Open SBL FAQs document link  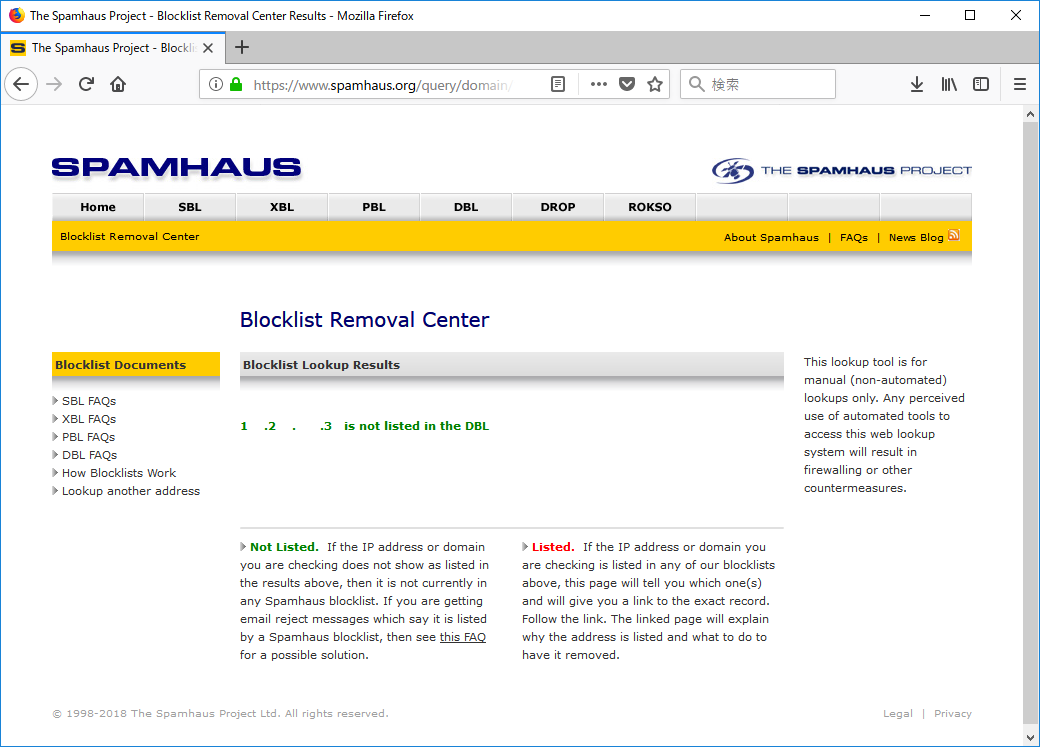[89, 401]
